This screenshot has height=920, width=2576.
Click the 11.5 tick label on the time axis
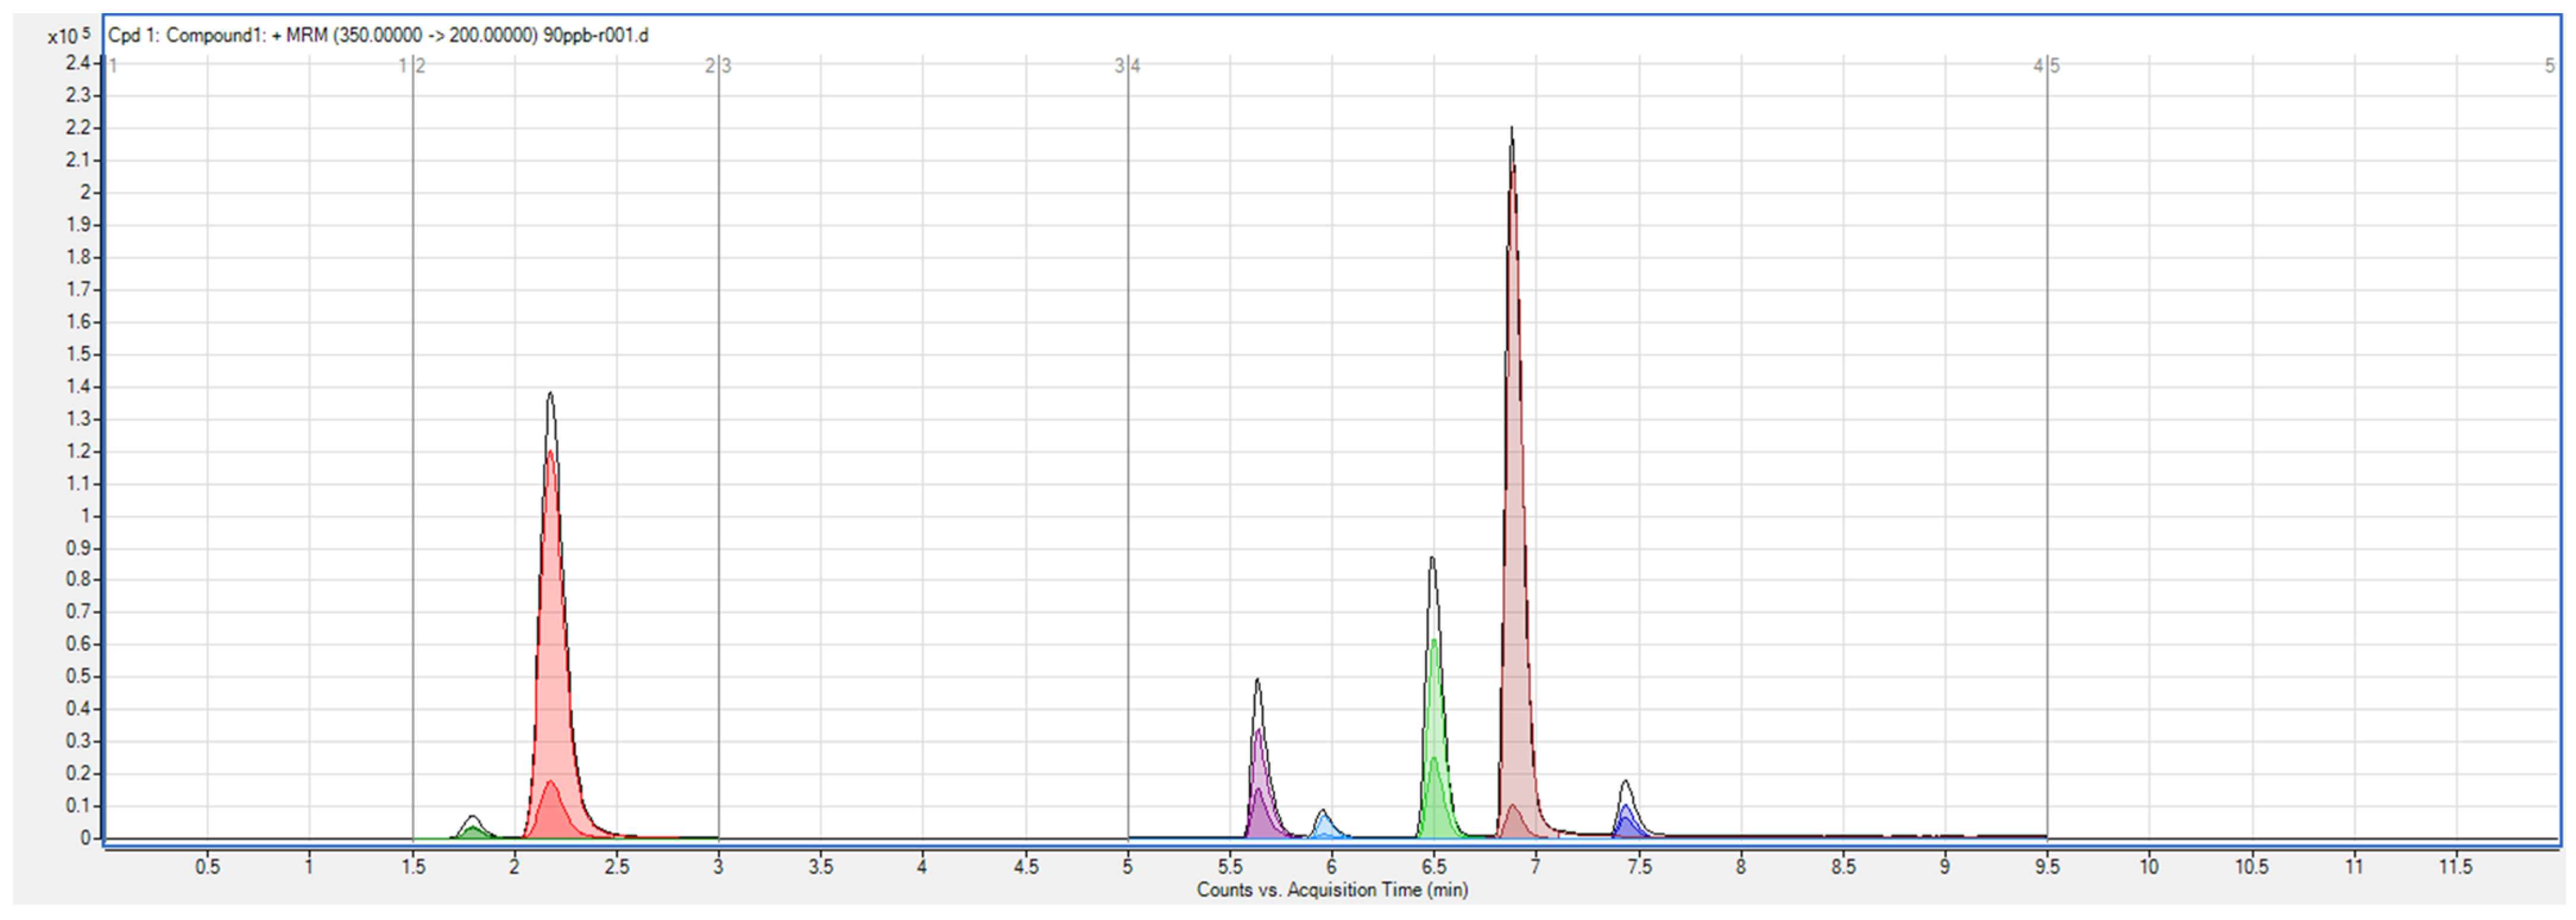click(2455, 867)
